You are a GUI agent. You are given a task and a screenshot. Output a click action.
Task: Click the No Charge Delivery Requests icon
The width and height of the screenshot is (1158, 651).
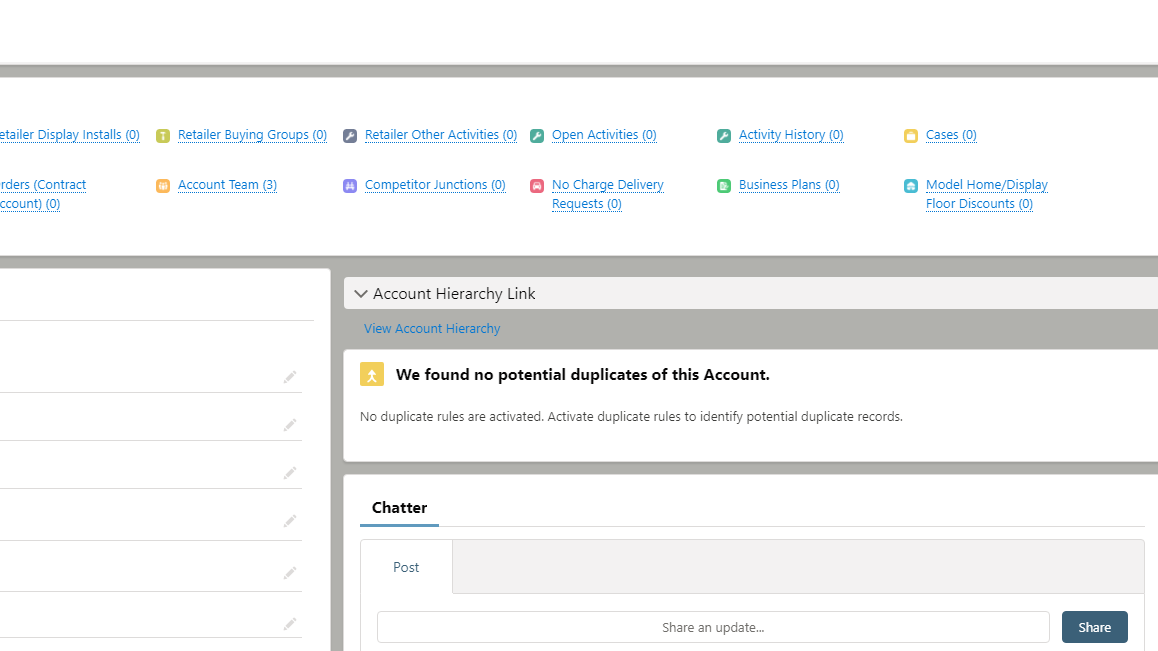tap(537, 186)
